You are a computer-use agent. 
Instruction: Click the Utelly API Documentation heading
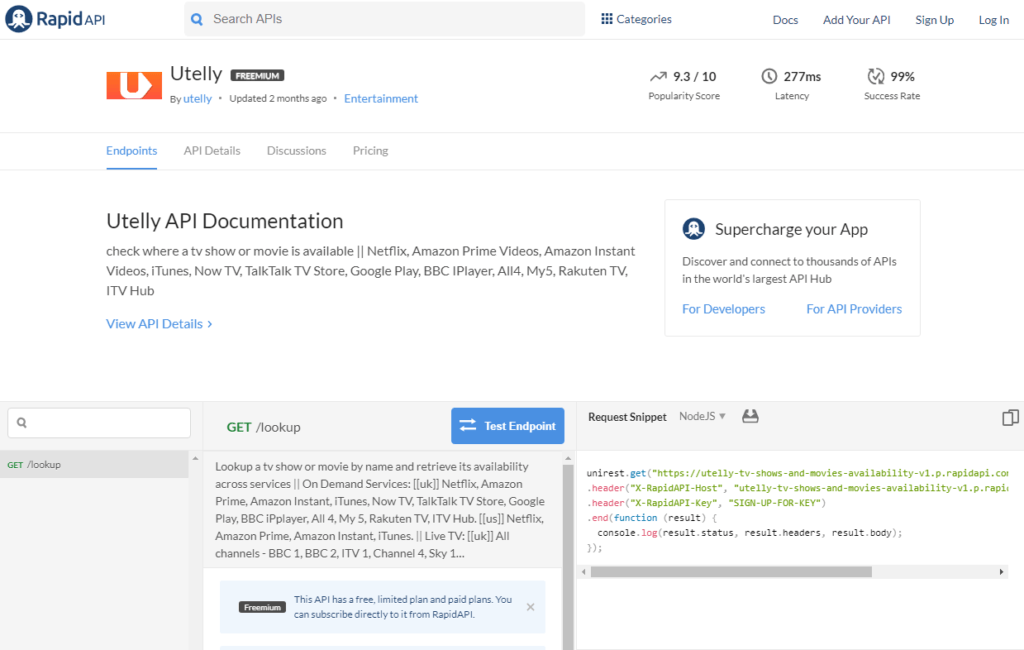tap(225, 221)
